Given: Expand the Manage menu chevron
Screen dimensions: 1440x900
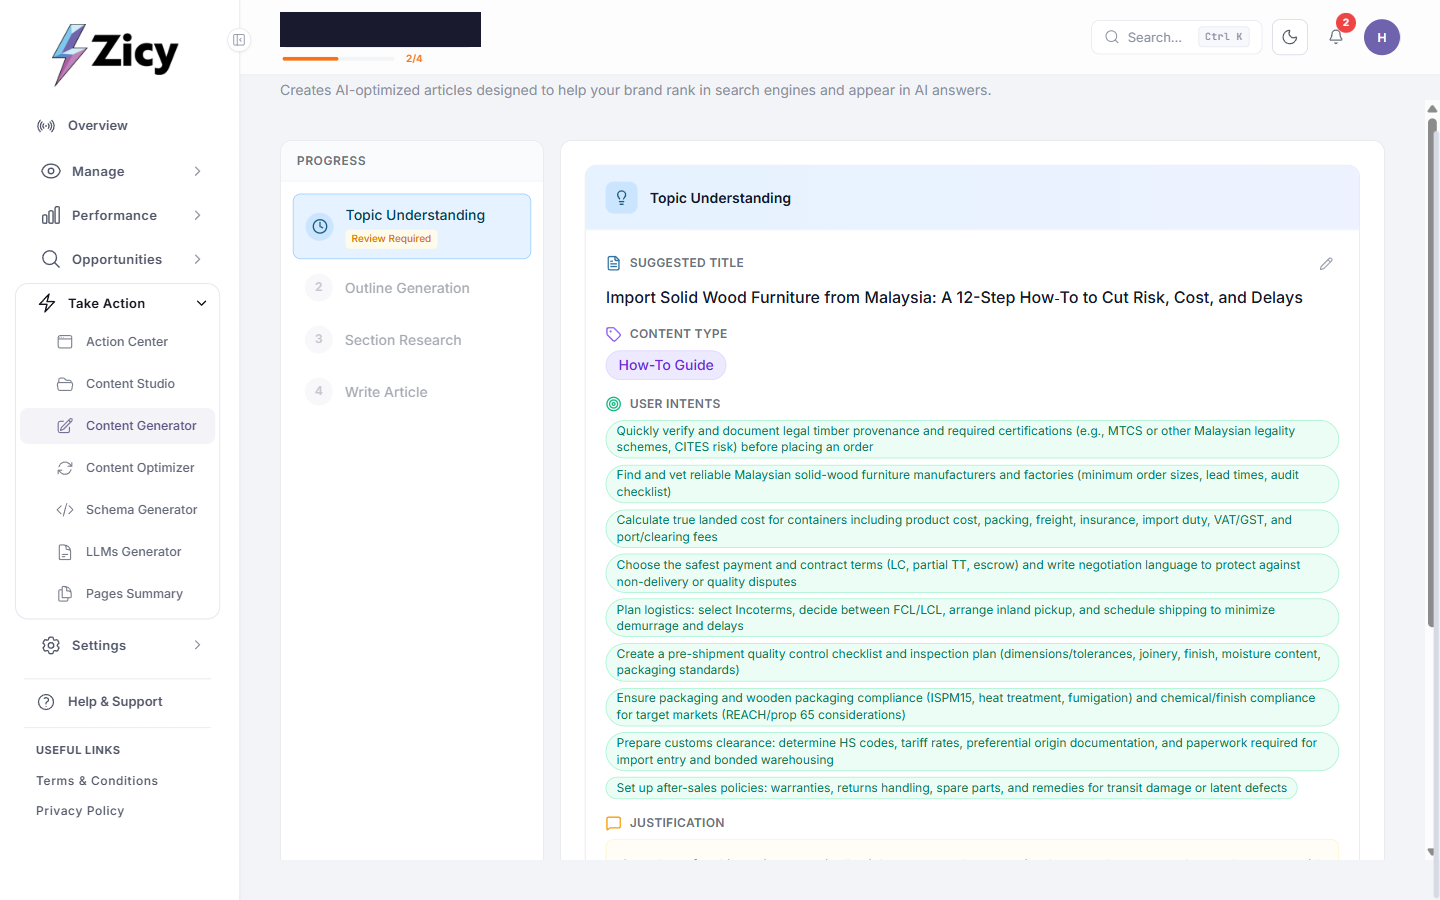Looking at the screenshot, I should [197, 171].
